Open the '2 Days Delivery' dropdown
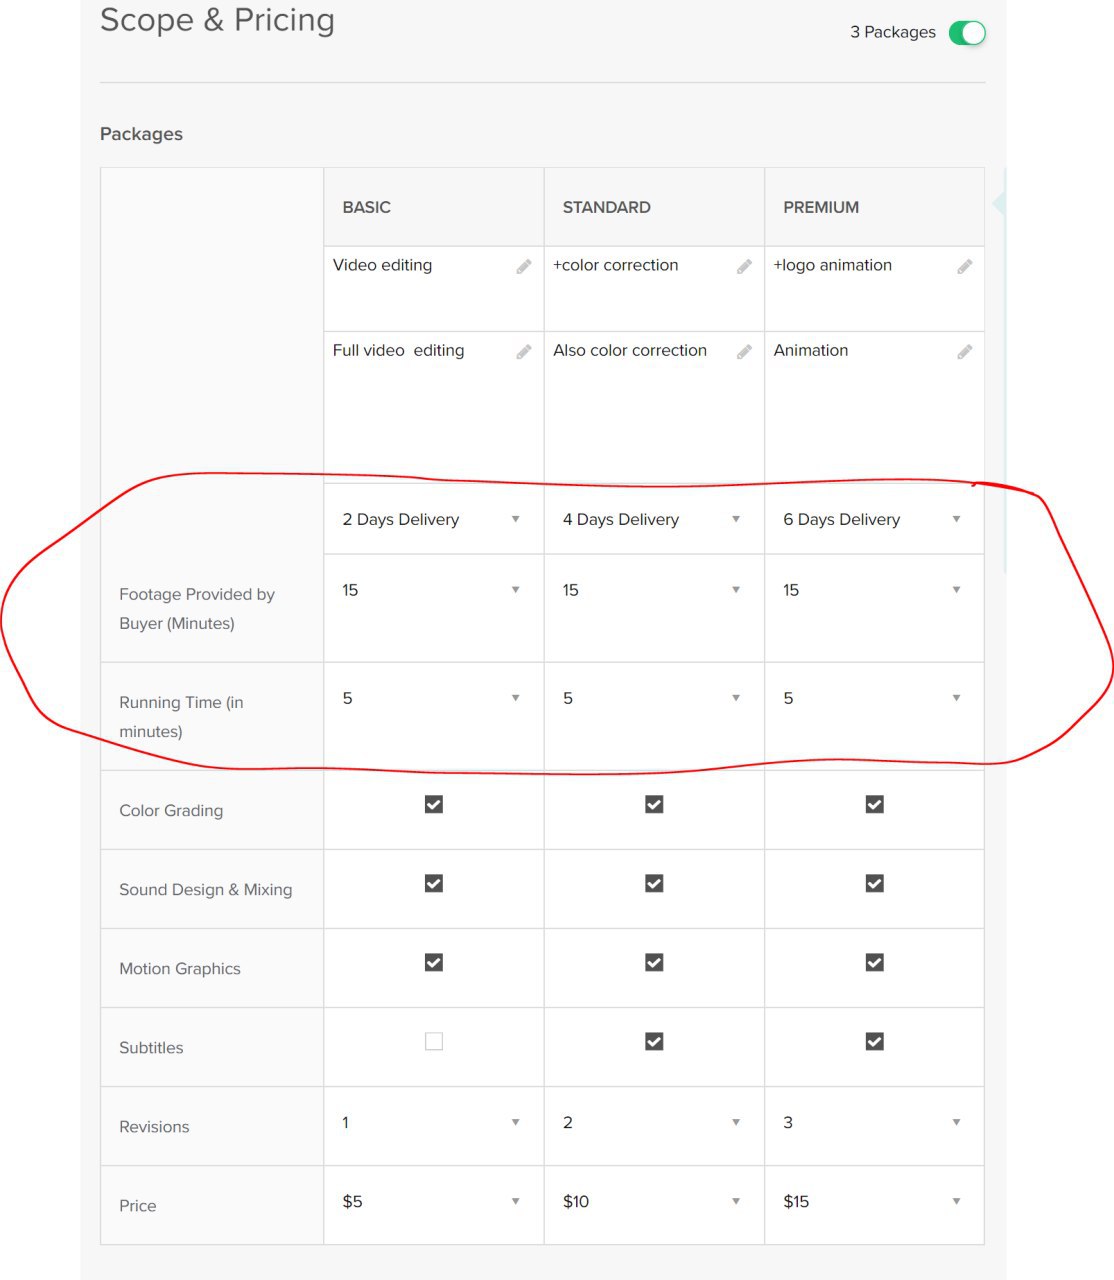This screenshot has width=1114, height=1280. [433, 519]
